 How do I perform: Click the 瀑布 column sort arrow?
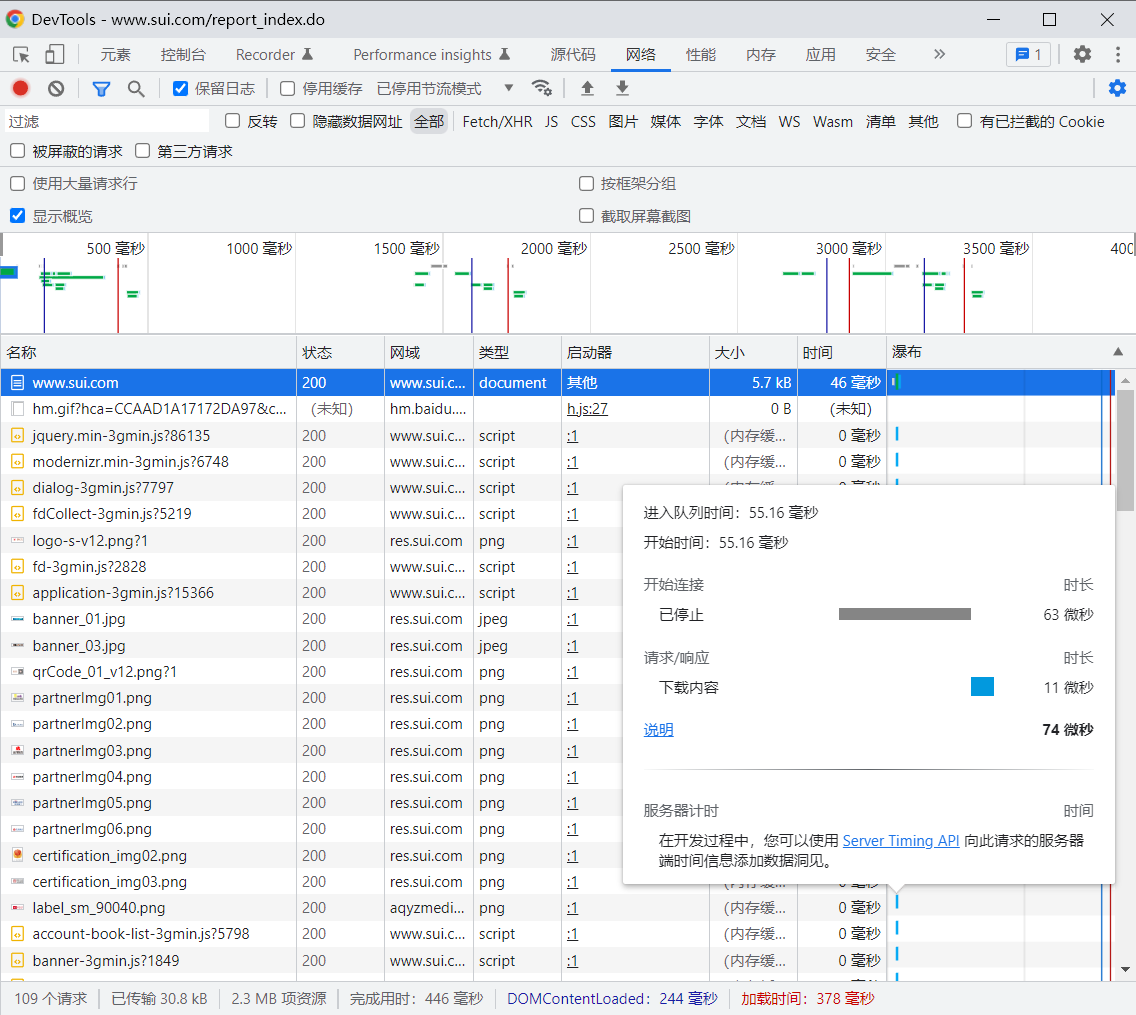pos(1118,352)
